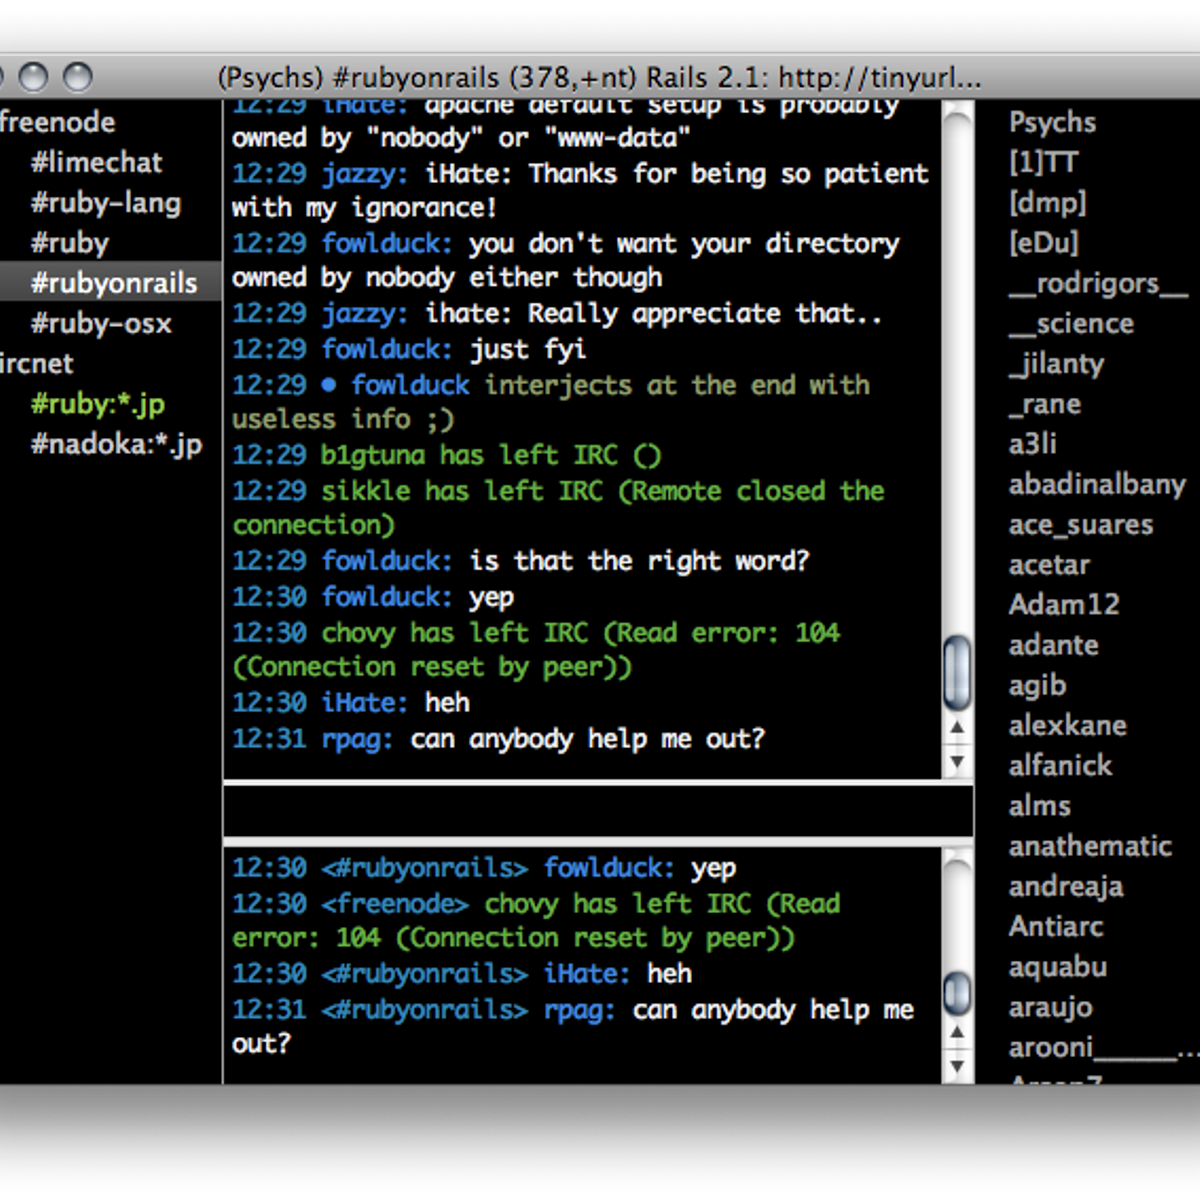Viewport: 1200px width, 1200px height.
Task: Click inside the message input field
Action: pos(597,811)
